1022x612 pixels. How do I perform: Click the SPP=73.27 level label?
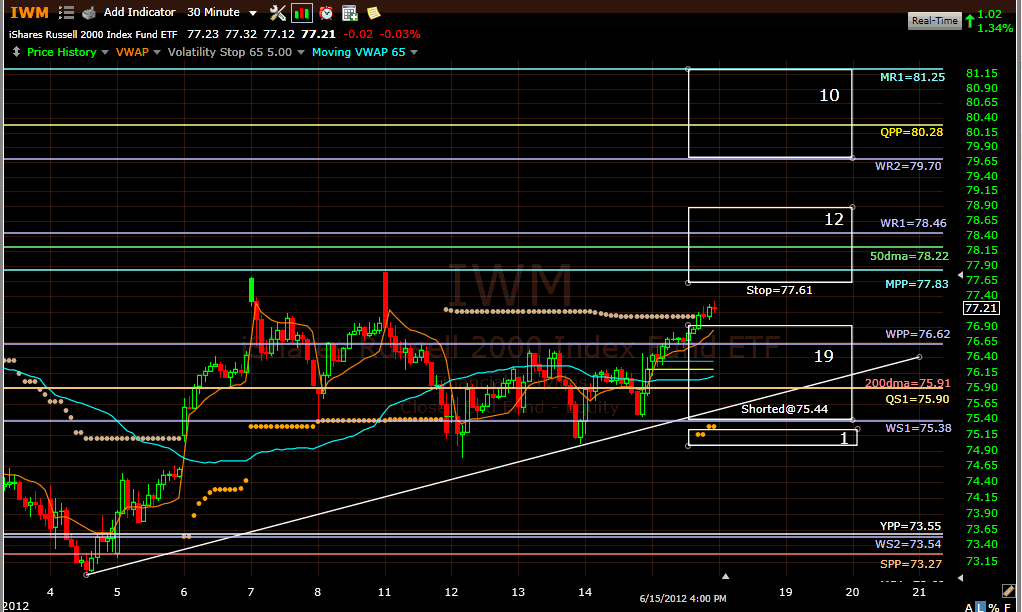(x=911, y=564)
